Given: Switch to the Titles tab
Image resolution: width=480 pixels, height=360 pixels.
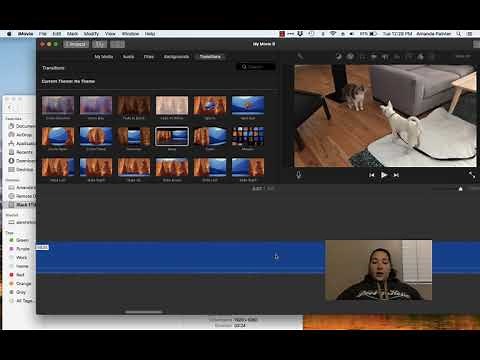Looking at the screenshot, I should pos(149,57).
